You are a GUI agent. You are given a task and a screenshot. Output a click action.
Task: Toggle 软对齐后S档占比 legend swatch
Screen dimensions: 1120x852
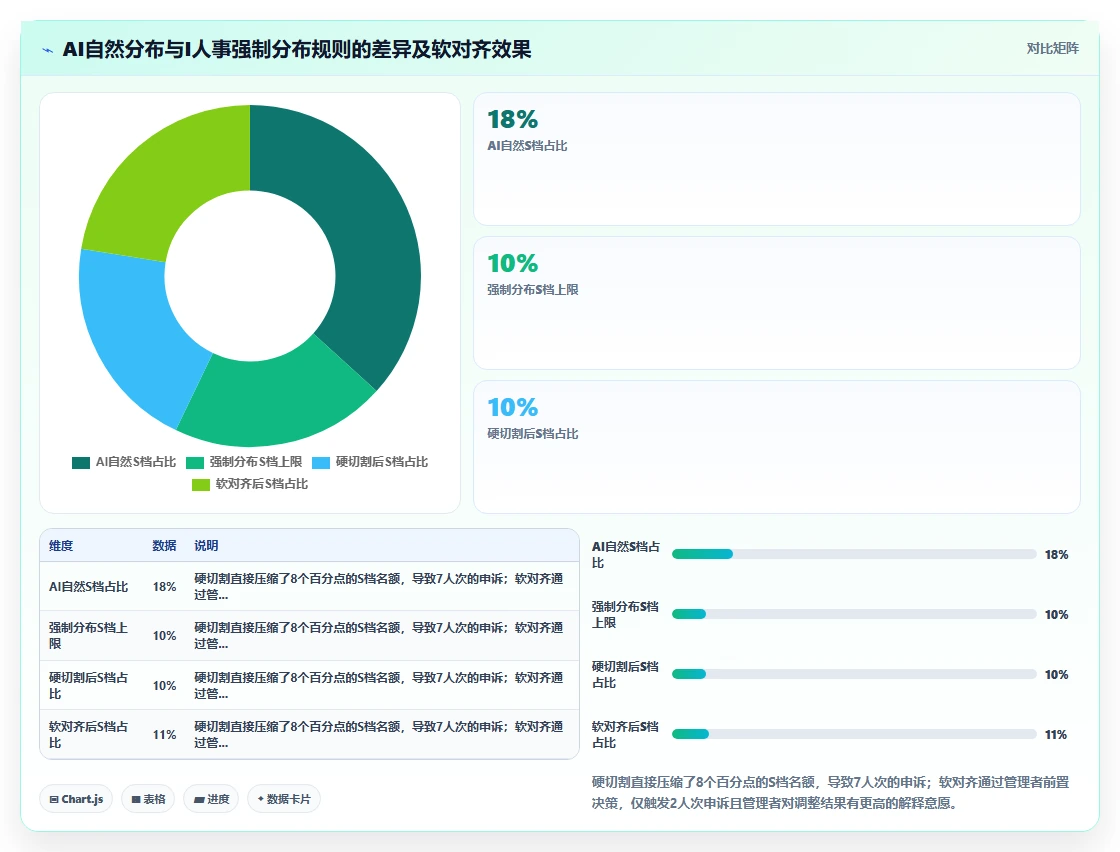(x=201, y=485)
